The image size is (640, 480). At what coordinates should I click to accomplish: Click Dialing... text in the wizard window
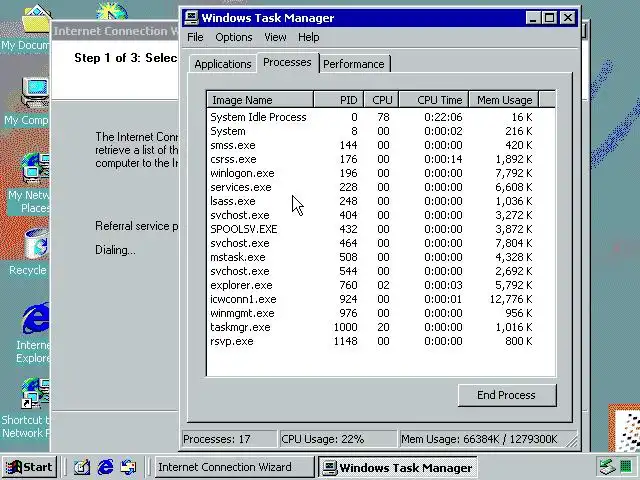(116, 250)
